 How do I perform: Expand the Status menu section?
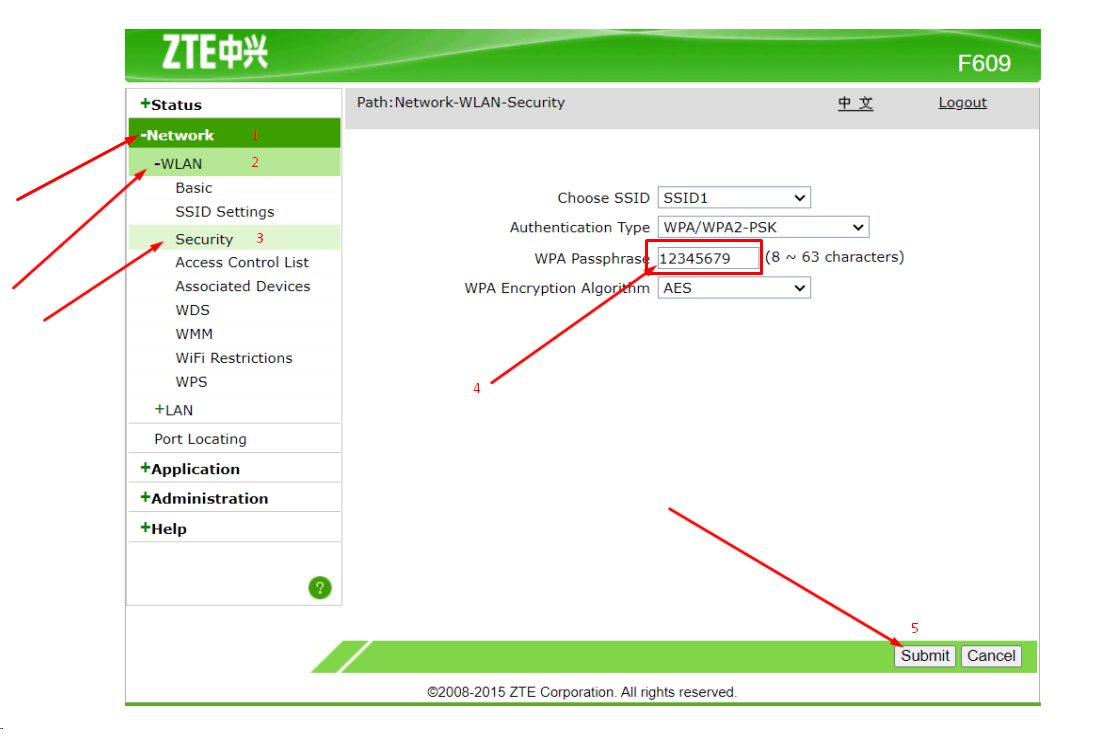[171, 105]
